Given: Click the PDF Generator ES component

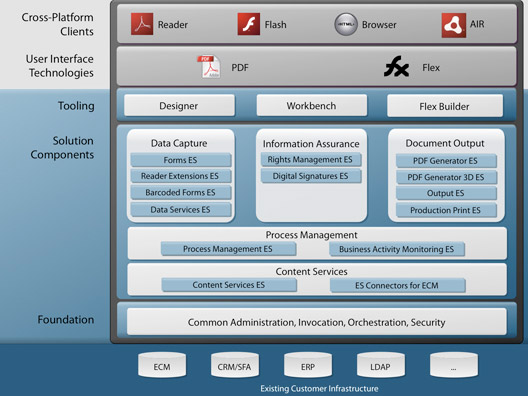Looking at the screenshot, I should pos(446,161).
